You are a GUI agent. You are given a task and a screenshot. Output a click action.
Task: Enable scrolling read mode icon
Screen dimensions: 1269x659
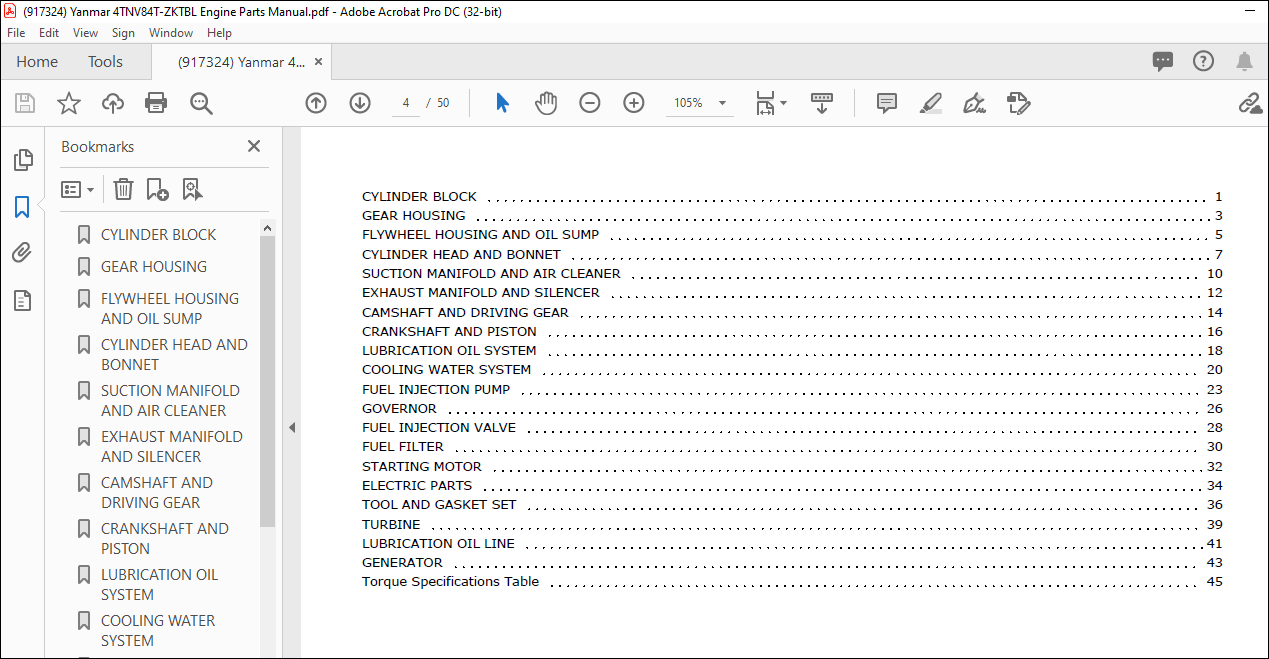(x=822, y=103)
